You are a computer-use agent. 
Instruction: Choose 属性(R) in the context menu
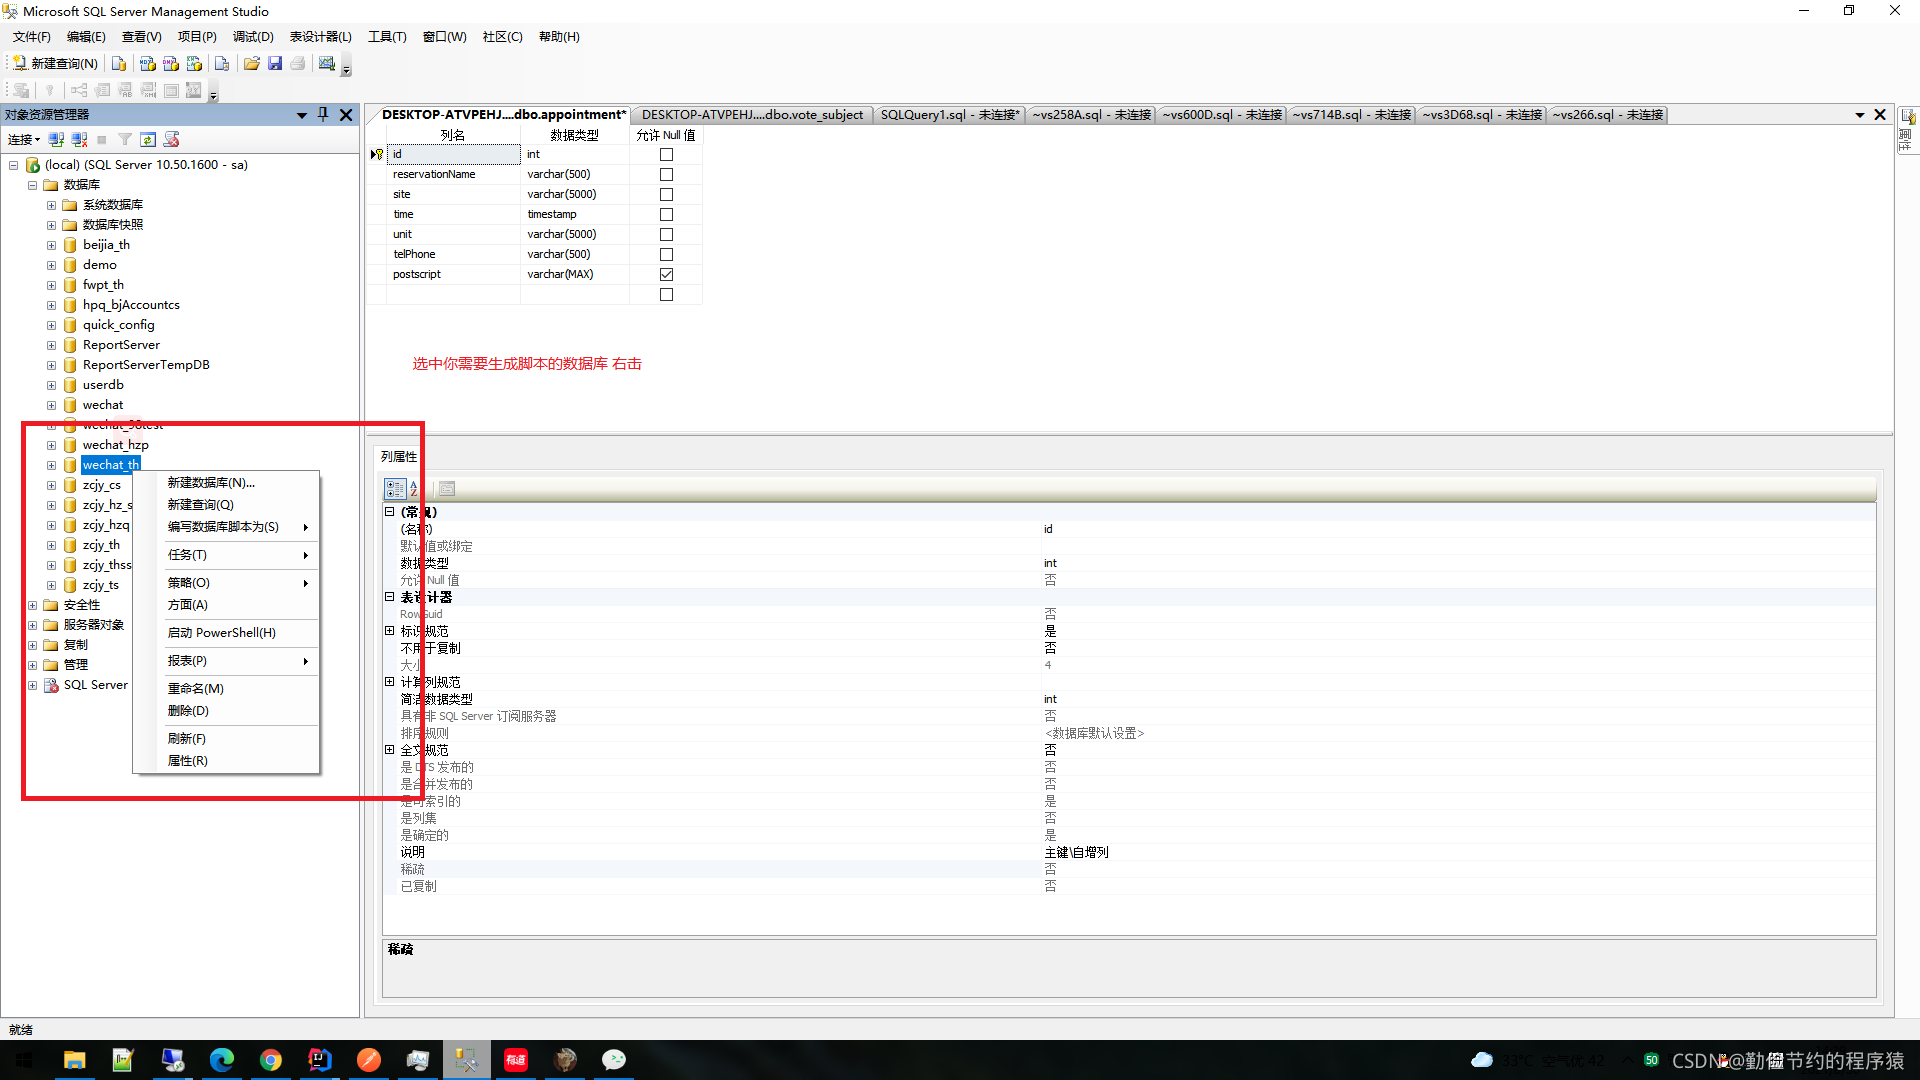point(188,761)
